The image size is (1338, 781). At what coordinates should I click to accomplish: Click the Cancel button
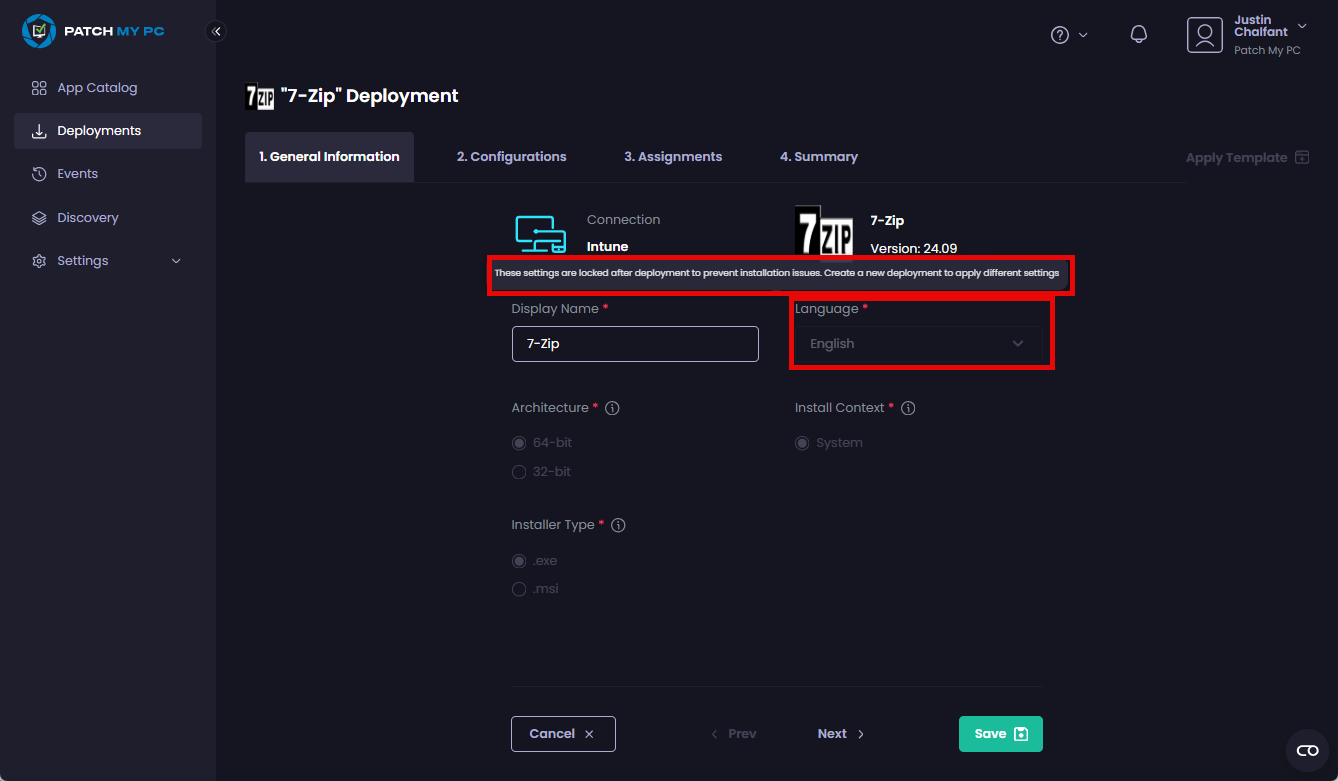click(563, 734)
